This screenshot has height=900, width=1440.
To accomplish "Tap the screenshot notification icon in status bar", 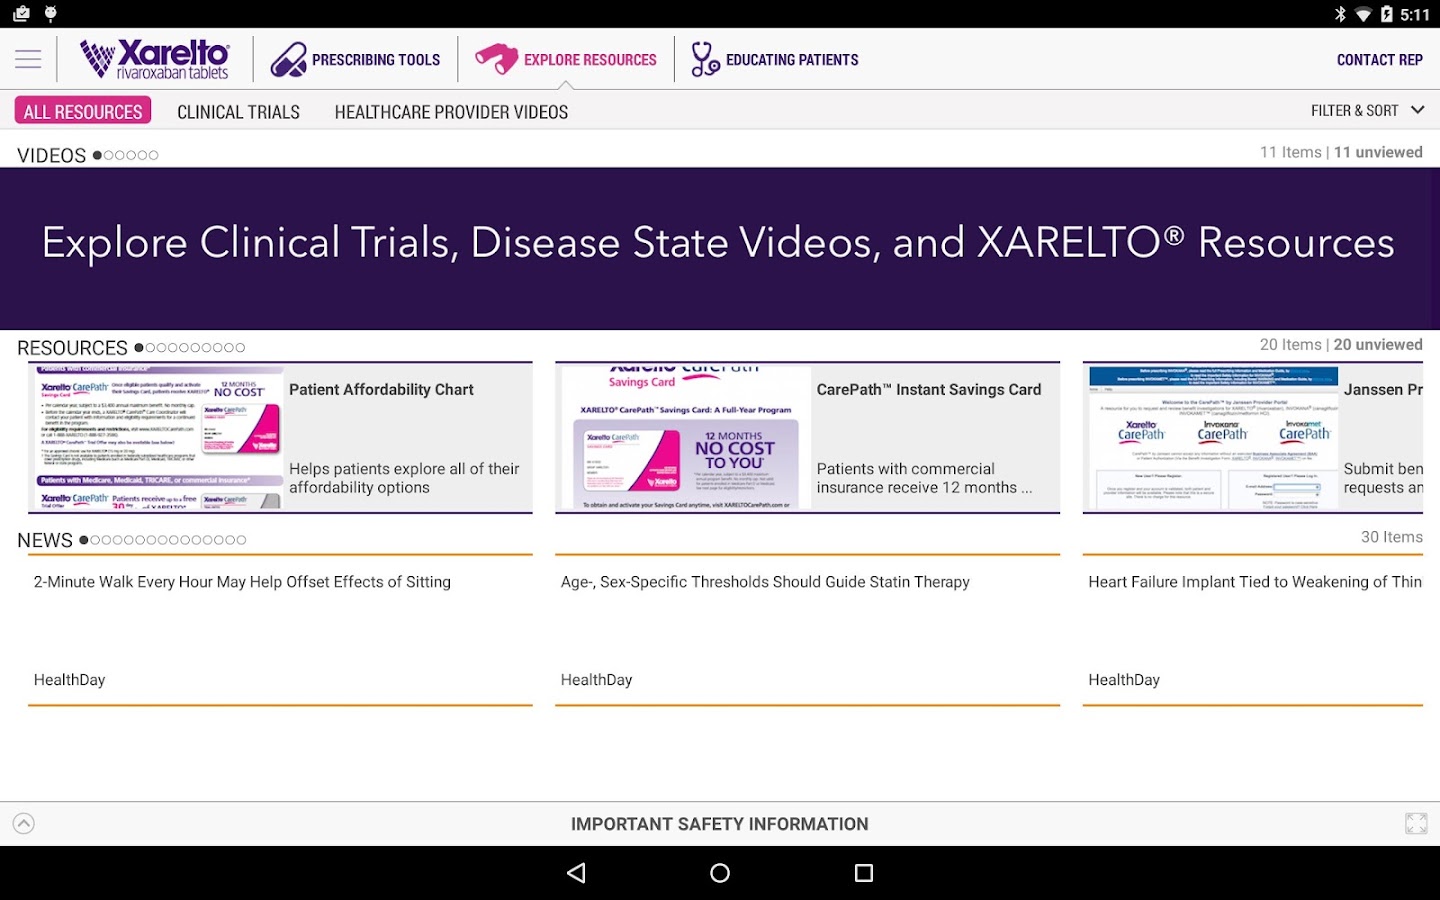I will [x=21, y=14].
